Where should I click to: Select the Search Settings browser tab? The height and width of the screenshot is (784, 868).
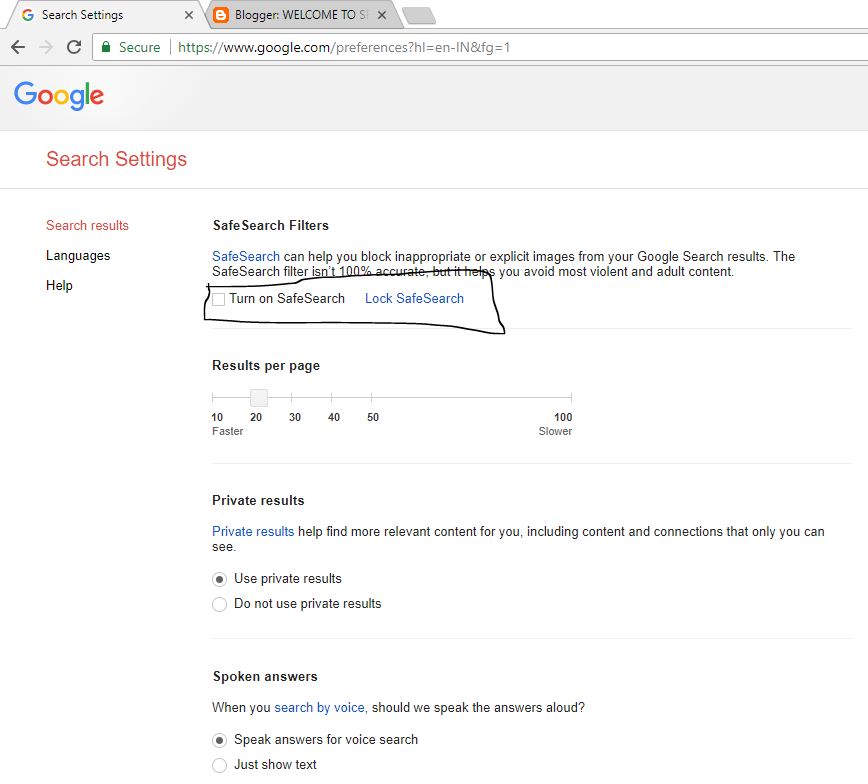[107, 15]
